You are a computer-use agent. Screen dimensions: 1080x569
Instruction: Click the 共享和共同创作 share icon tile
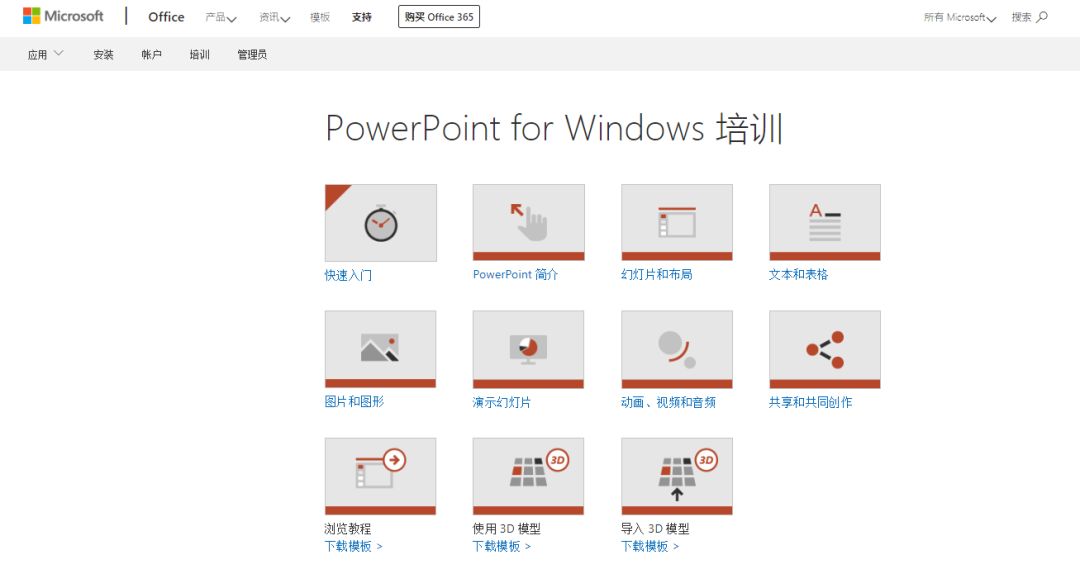(824, 348)
